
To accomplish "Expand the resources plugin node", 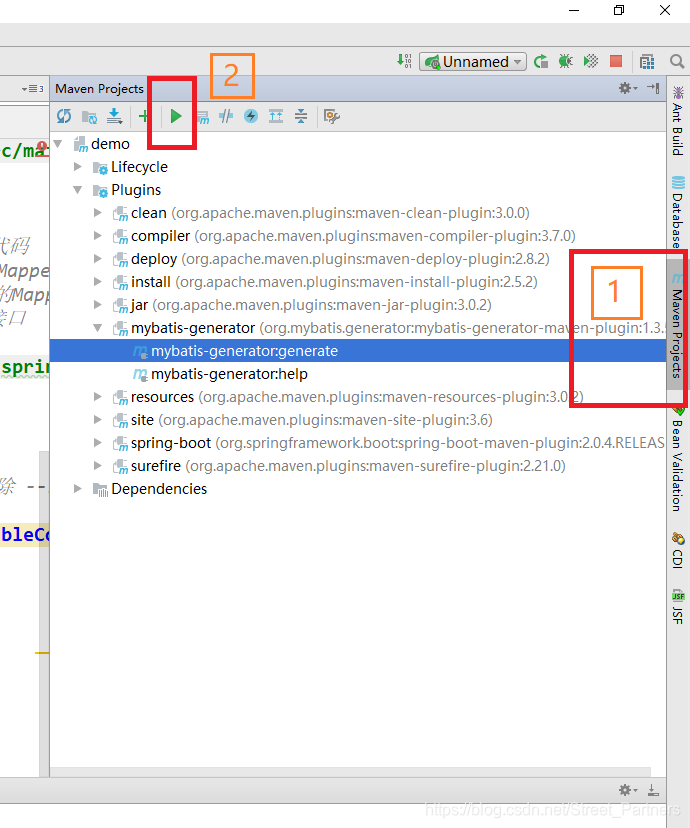I will 98,397.
